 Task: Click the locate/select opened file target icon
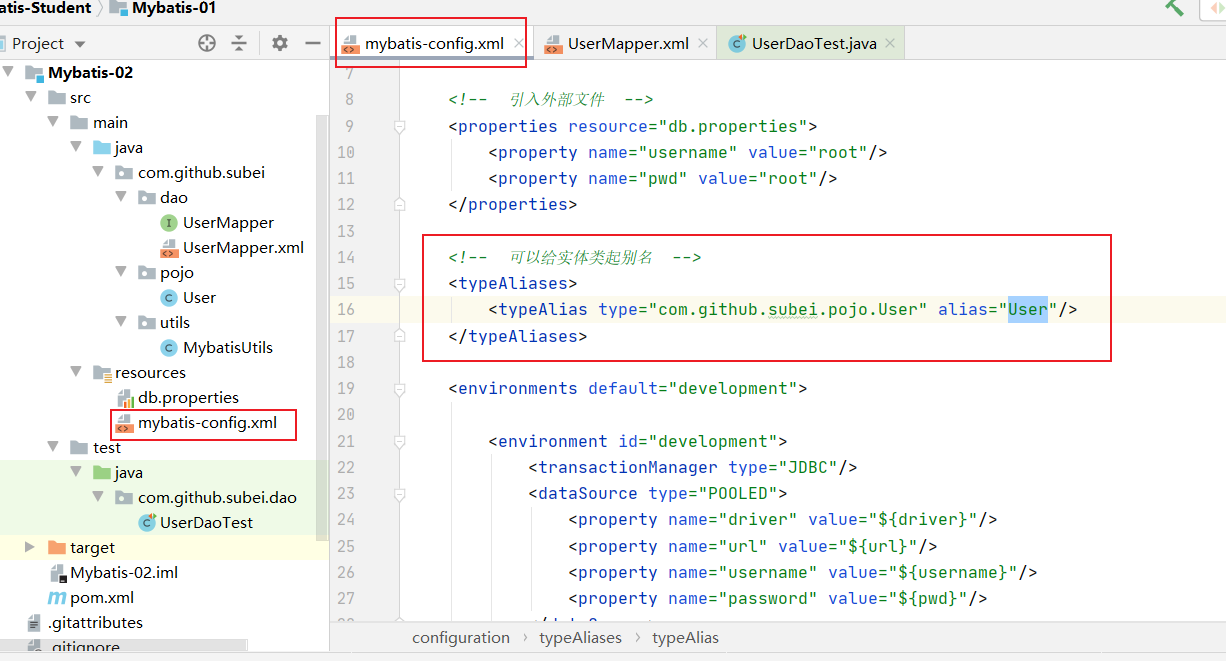(x=207, y=43)
